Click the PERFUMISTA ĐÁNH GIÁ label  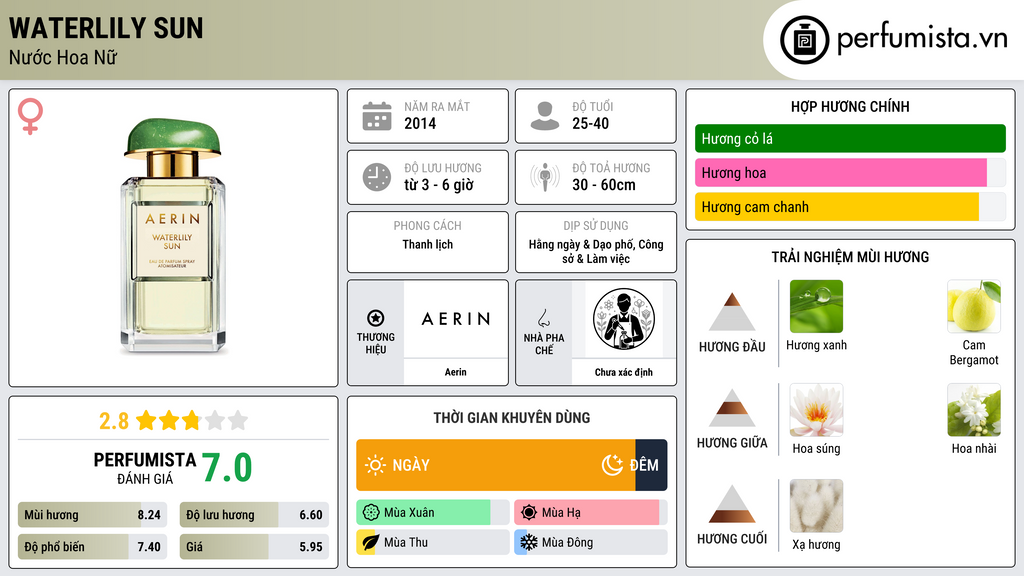tap(145, 468)
